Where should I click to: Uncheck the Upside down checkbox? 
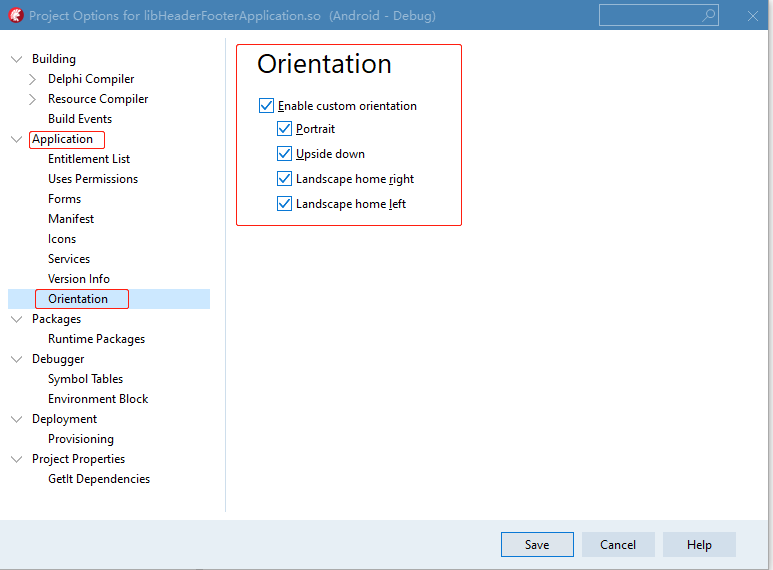285,154
